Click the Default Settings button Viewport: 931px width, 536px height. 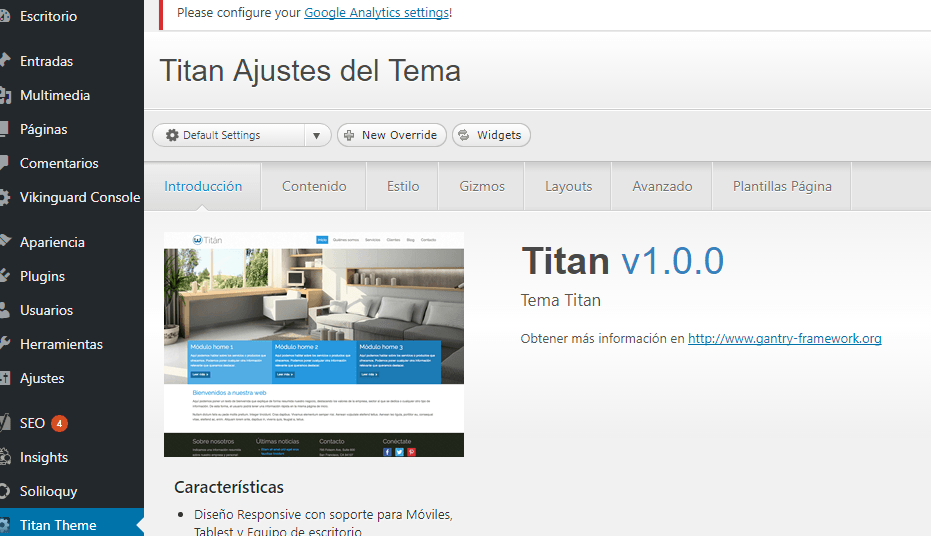click(229, 135)
